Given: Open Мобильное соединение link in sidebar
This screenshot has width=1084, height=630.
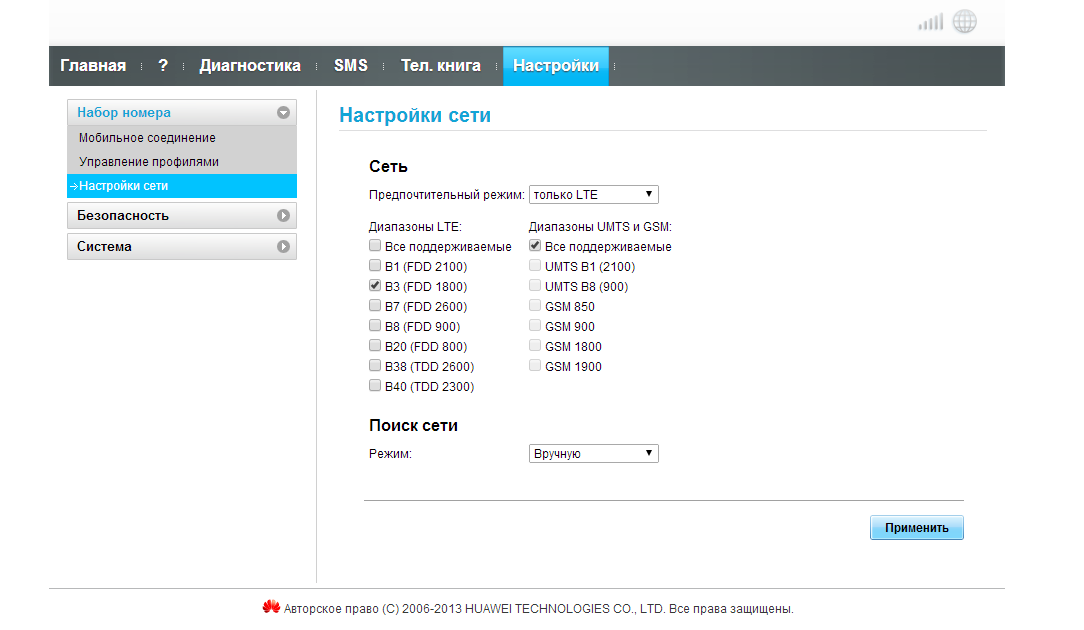Looking at the screenshot, I should (x=147, y=138).
